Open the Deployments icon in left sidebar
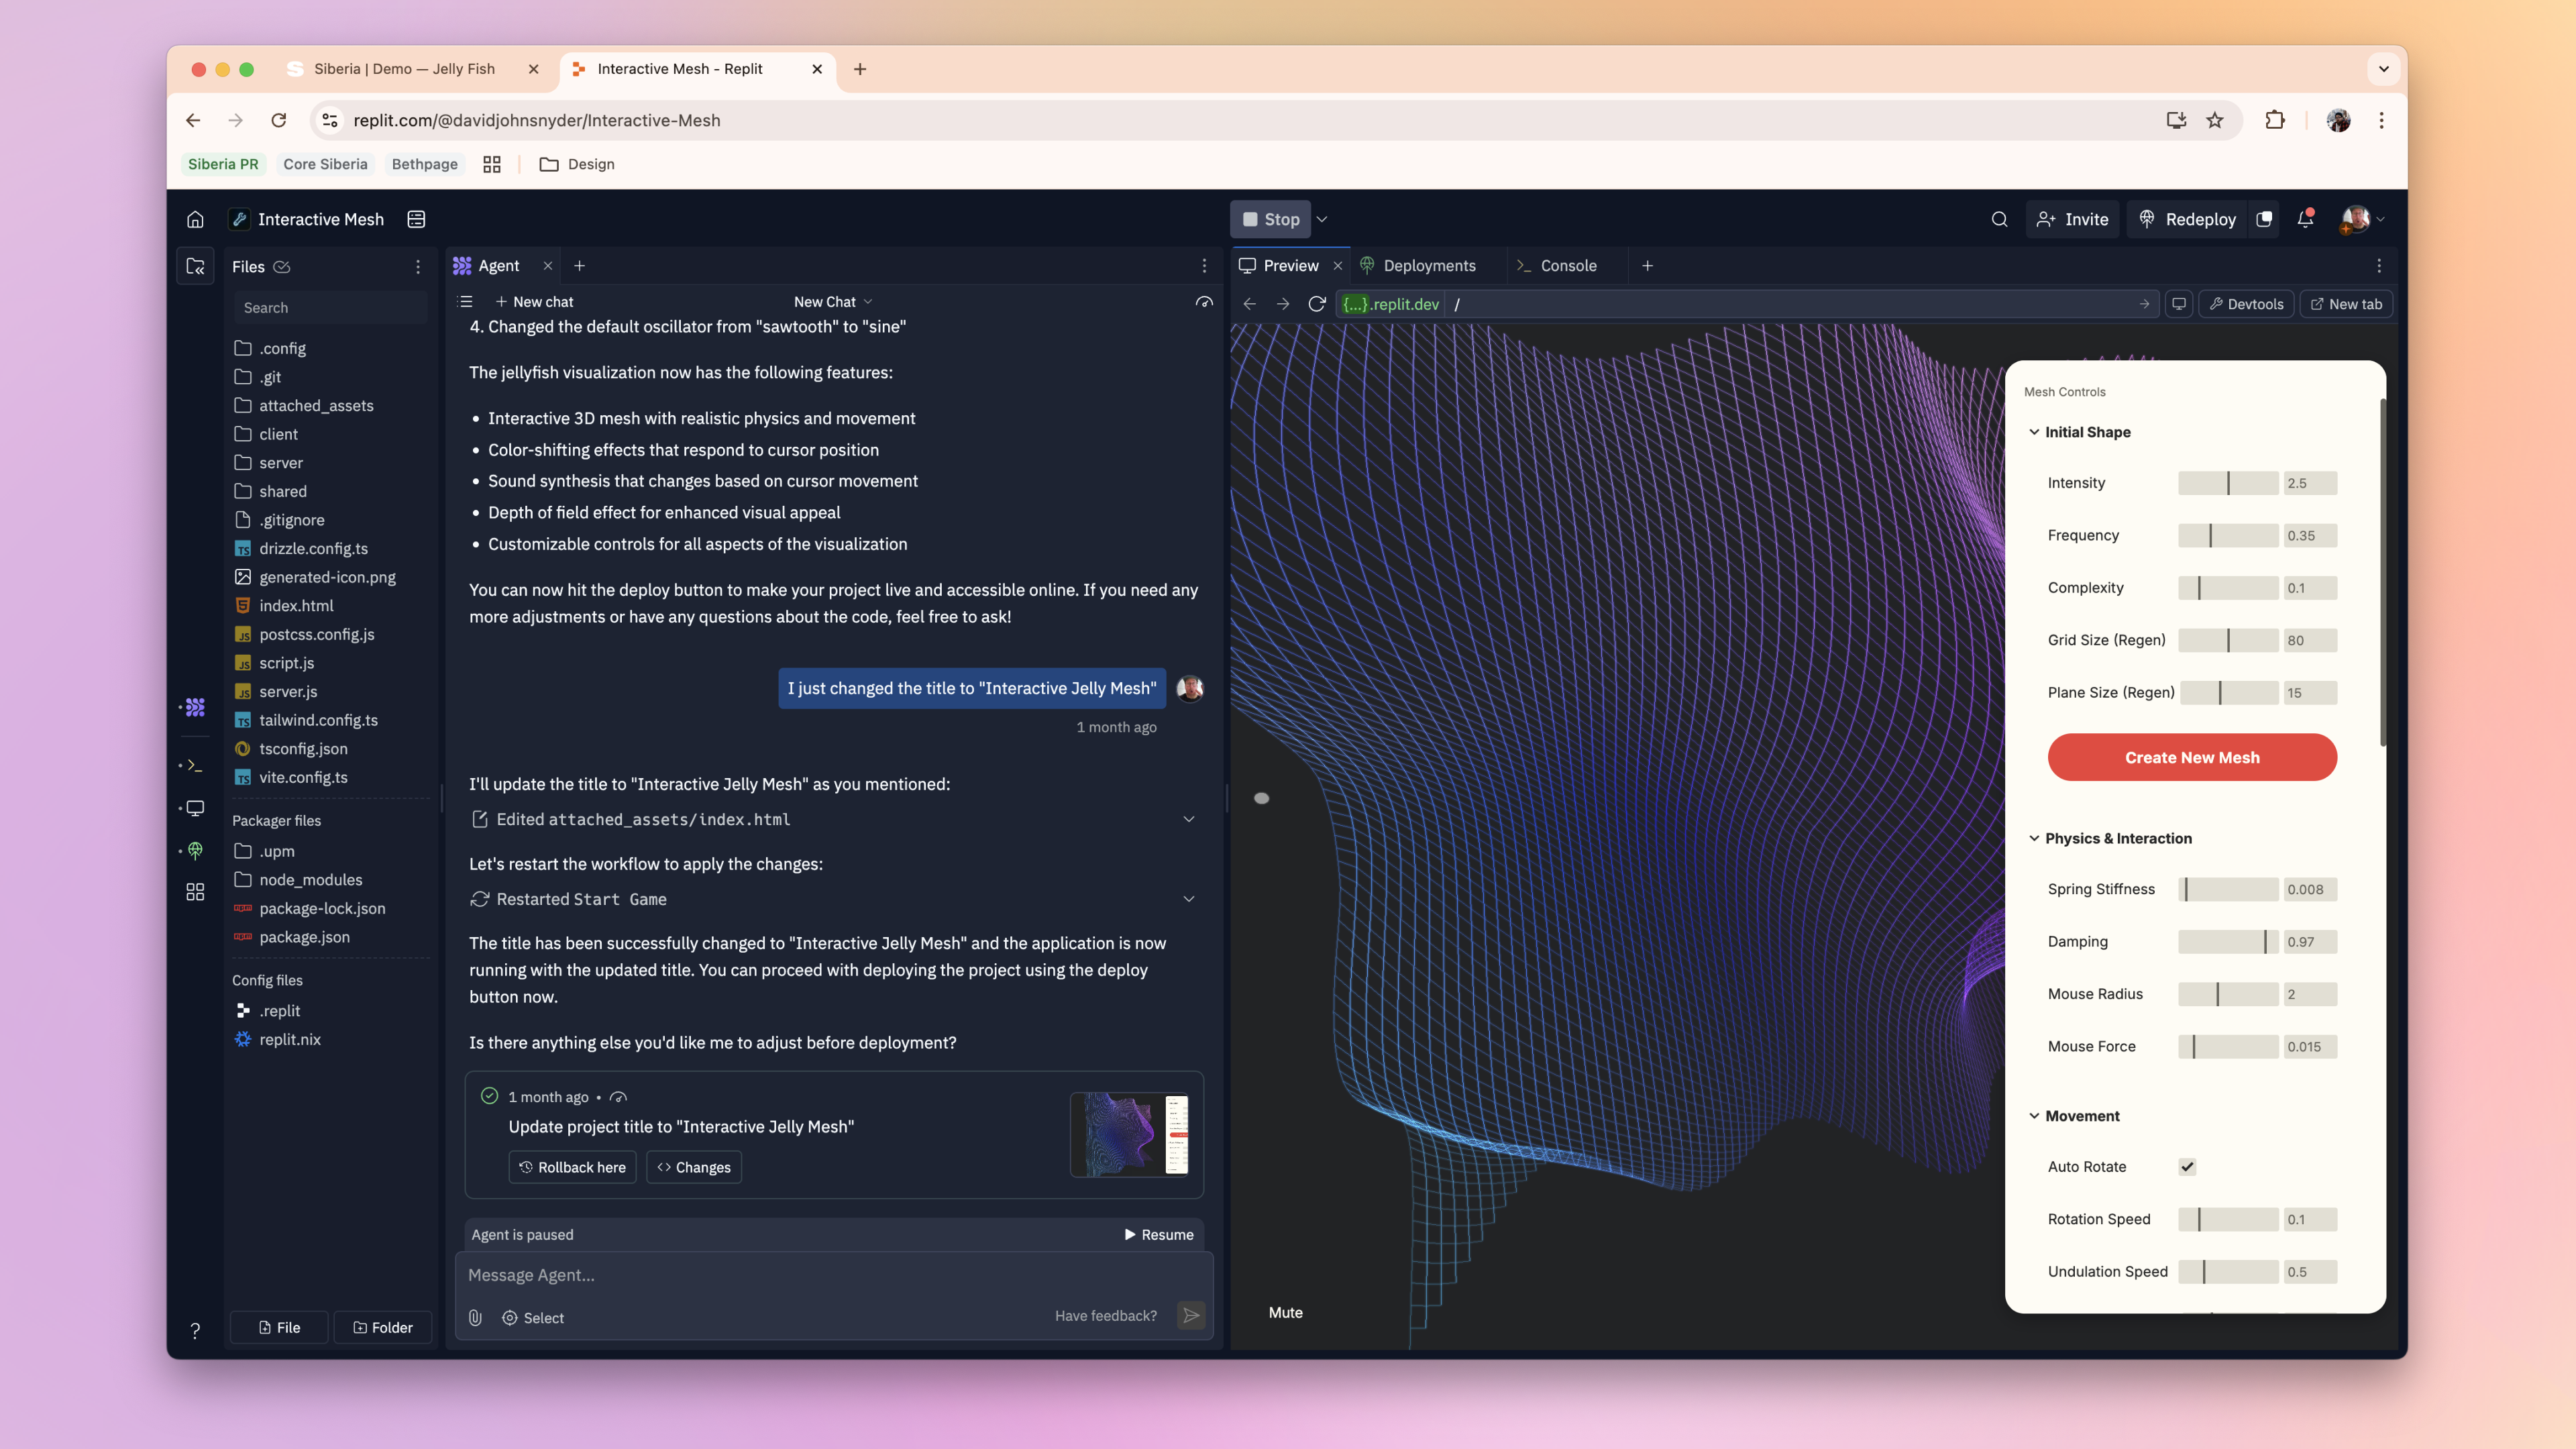Screen dimensions: 2576x1449 point(195,850)
